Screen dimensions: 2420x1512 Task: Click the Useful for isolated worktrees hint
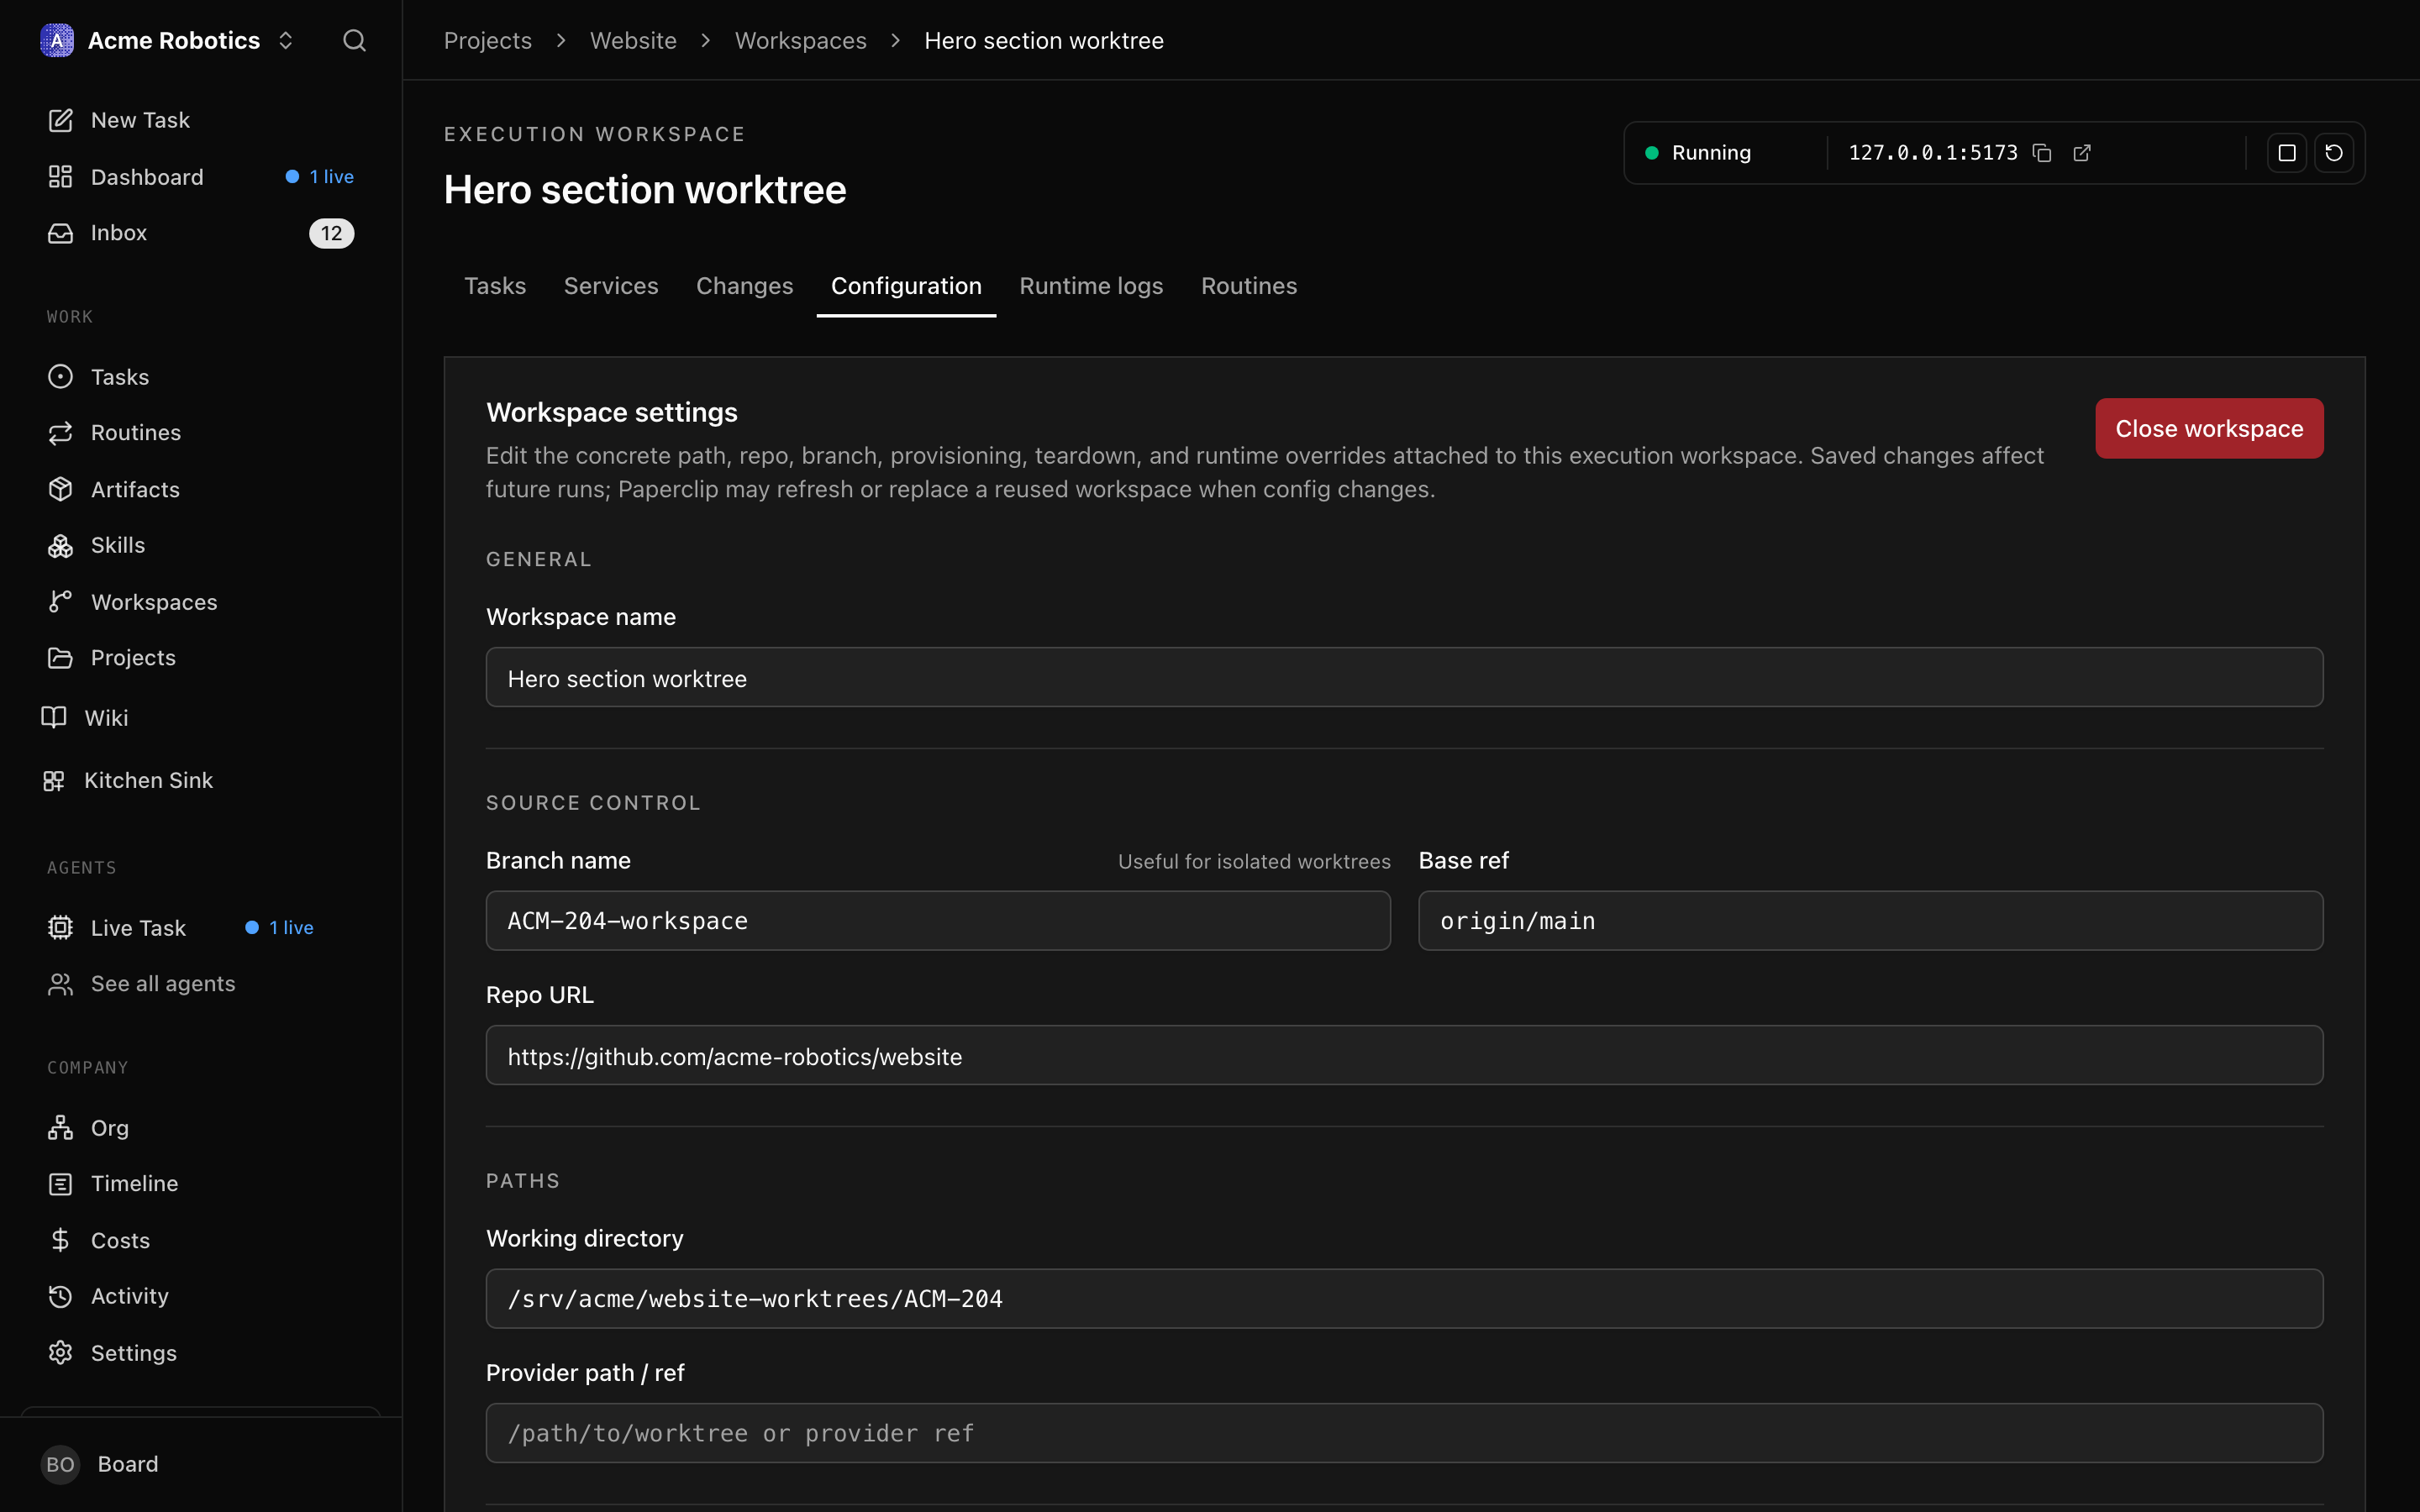pyautogui.click(x=1254, y=861)
